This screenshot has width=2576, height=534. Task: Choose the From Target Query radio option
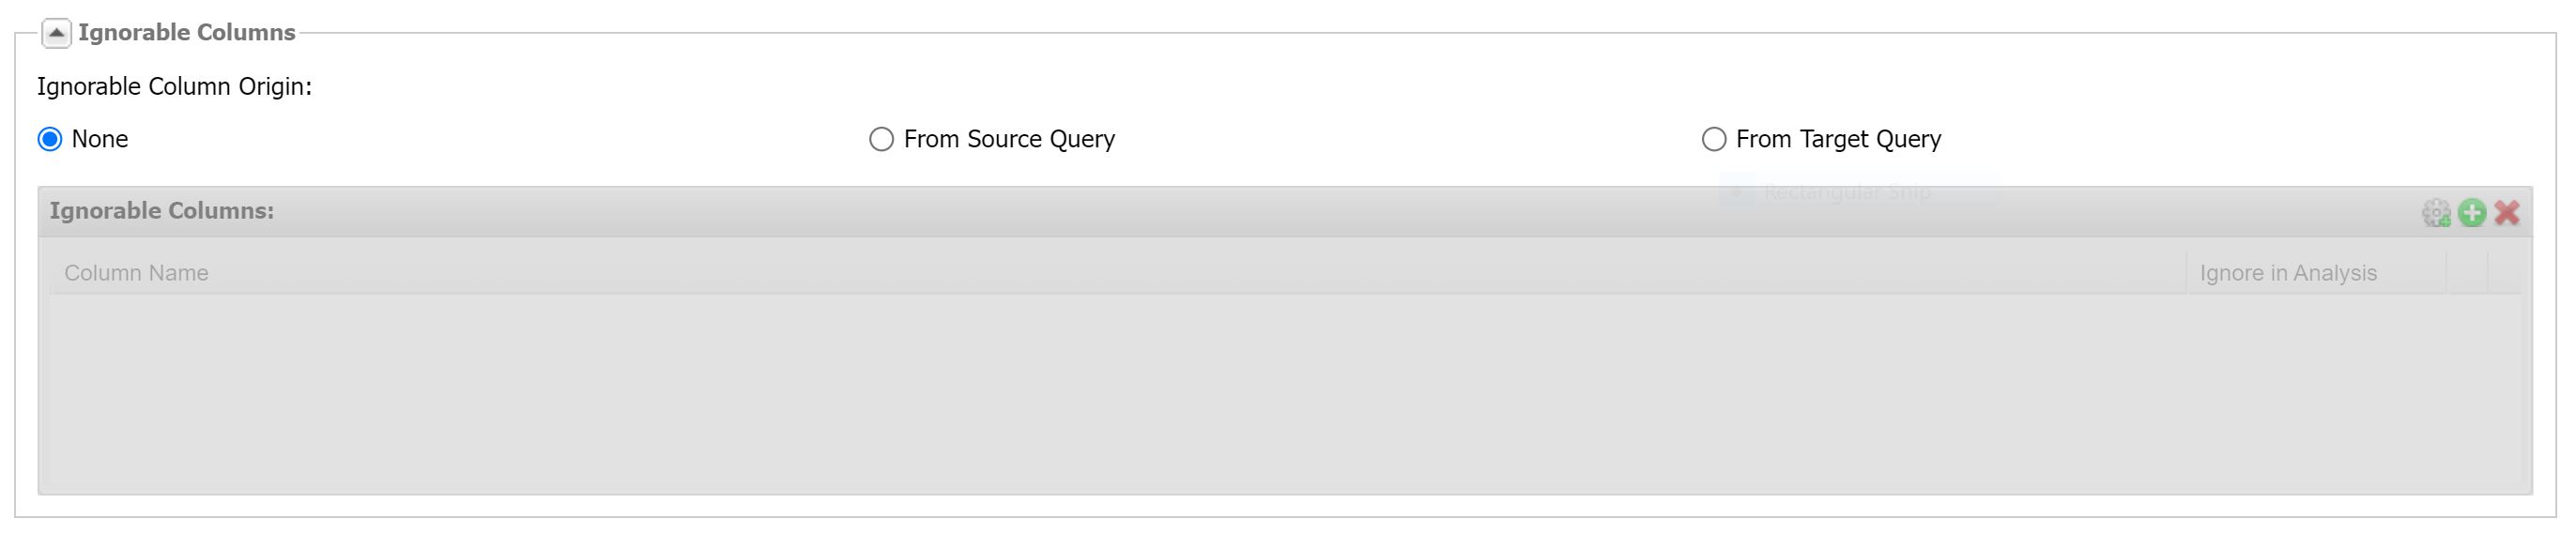1714,139
